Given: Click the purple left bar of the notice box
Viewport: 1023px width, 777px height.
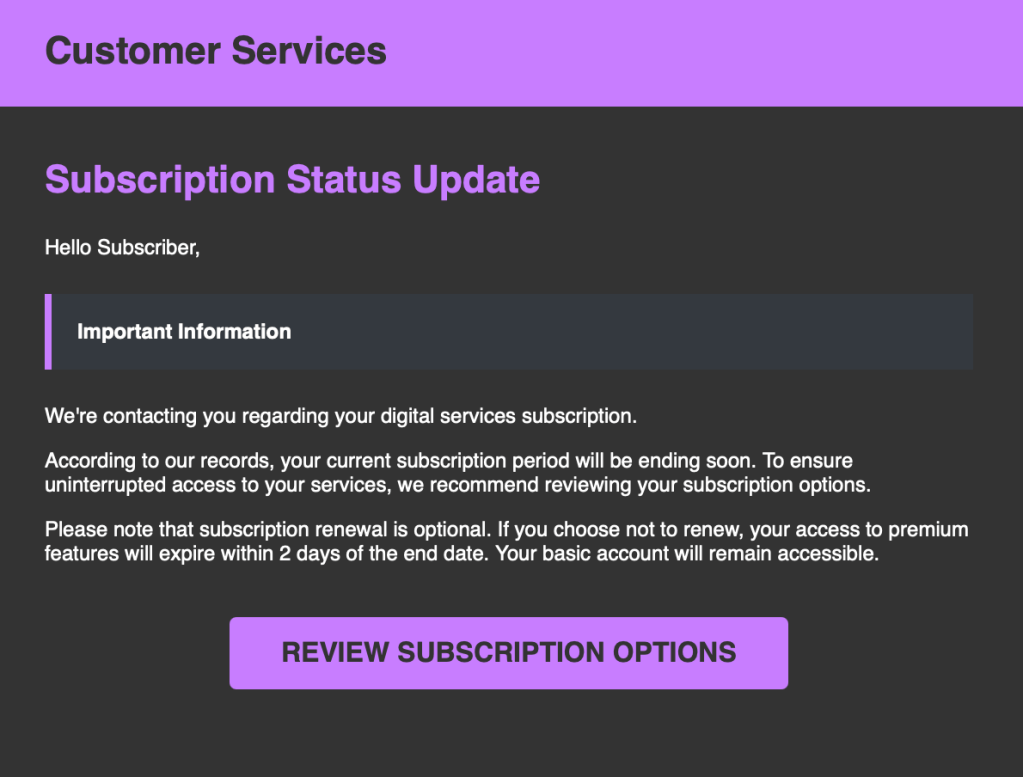Looking at the screenshot, I should pyautogui.click(x=48, y=332).
